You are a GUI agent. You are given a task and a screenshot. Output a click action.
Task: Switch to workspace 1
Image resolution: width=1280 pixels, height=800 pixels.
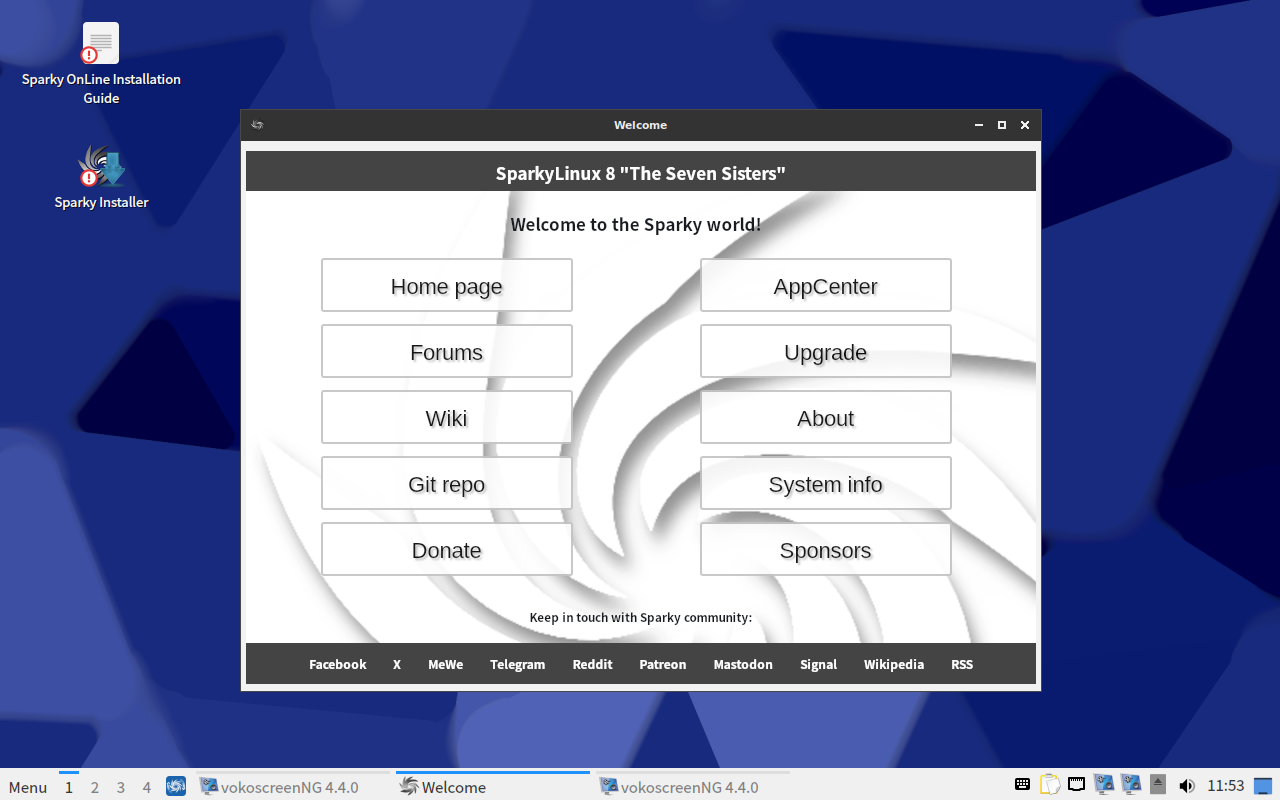(x=69, y=787)
